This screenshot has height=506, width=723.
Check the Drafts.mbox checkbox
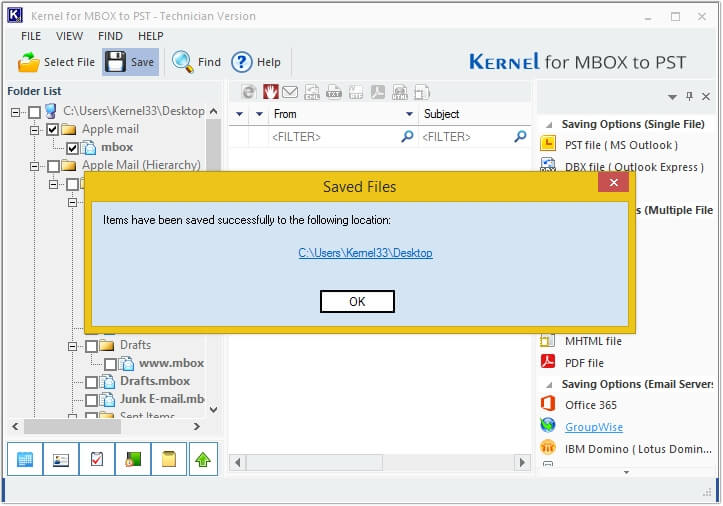coord(91,382)
